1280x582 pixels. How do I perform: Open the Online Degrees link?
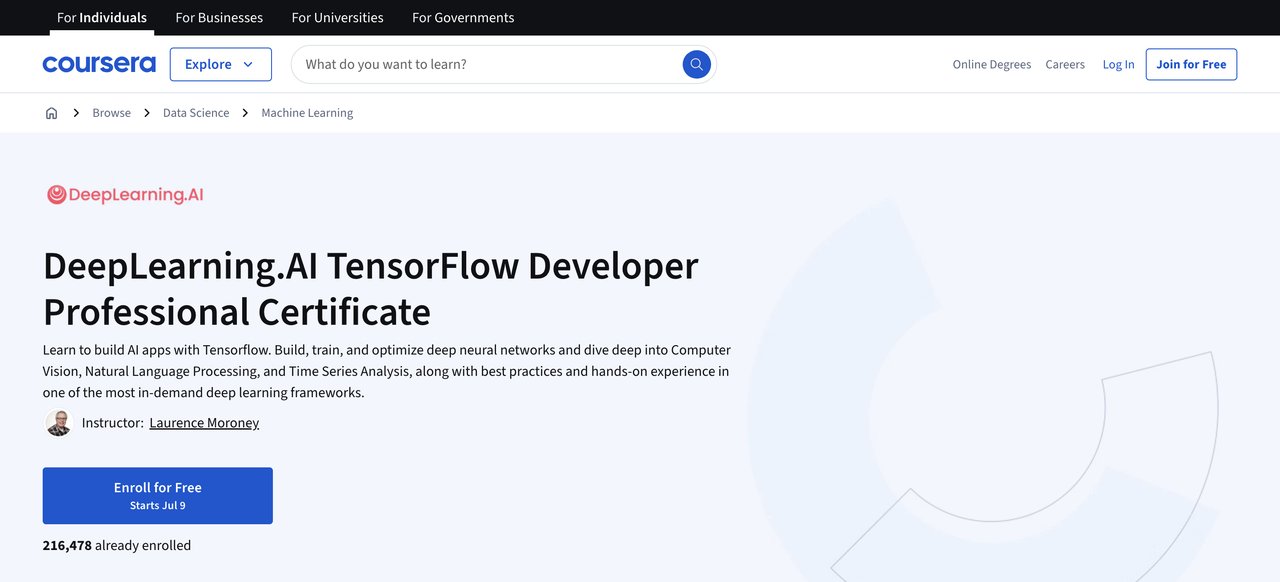tap(991, 64)
